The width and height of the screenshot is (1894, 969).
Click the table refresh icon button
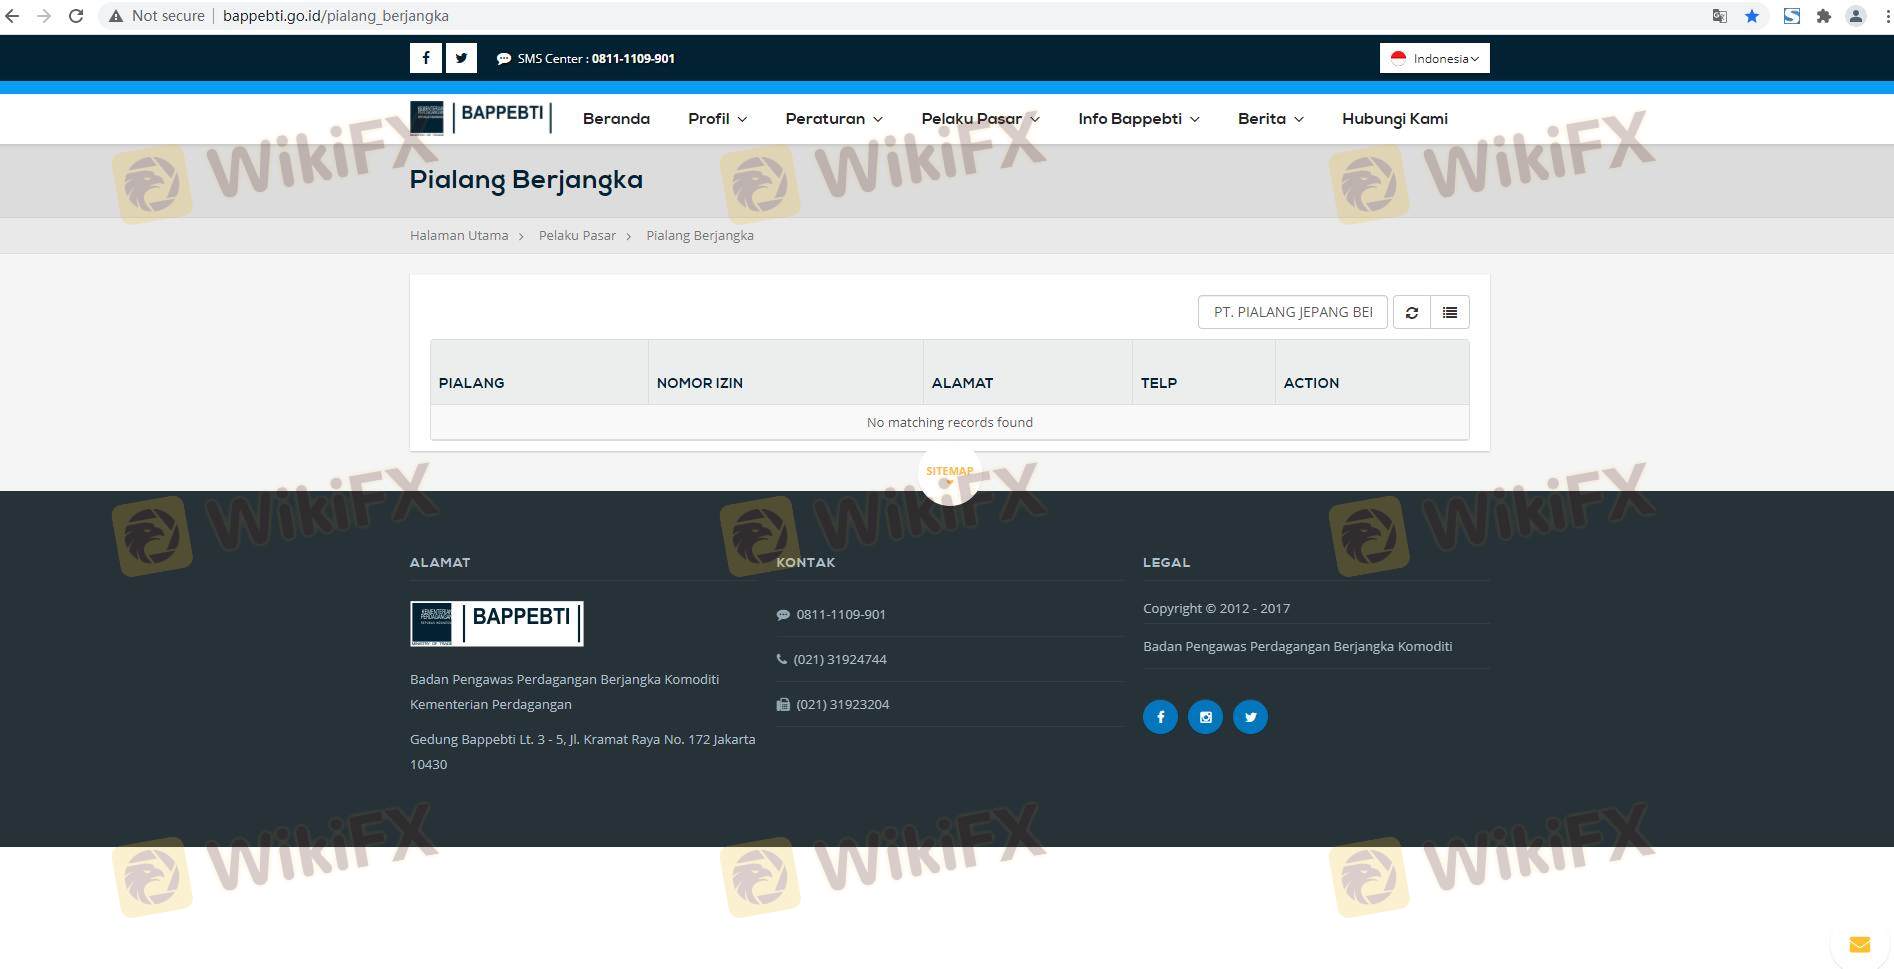(1411, 312)
